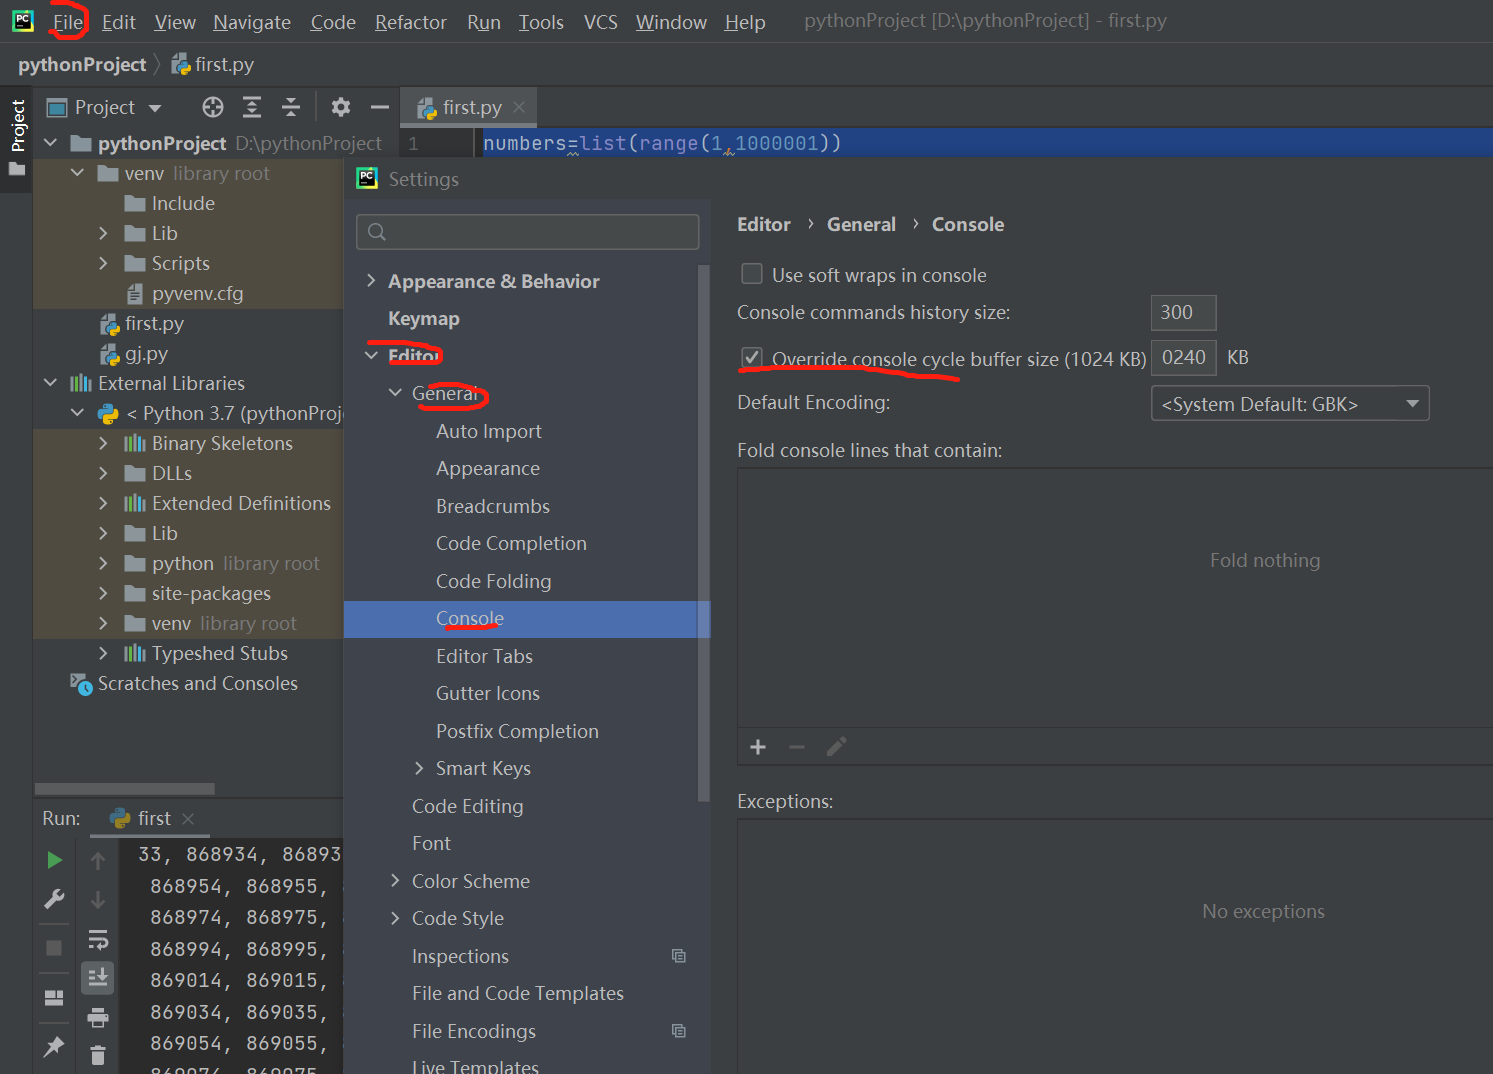Open the VCS menu
Image resolution: width=1493 pixels, height=1074 pixels.
[x=600, y=22]
